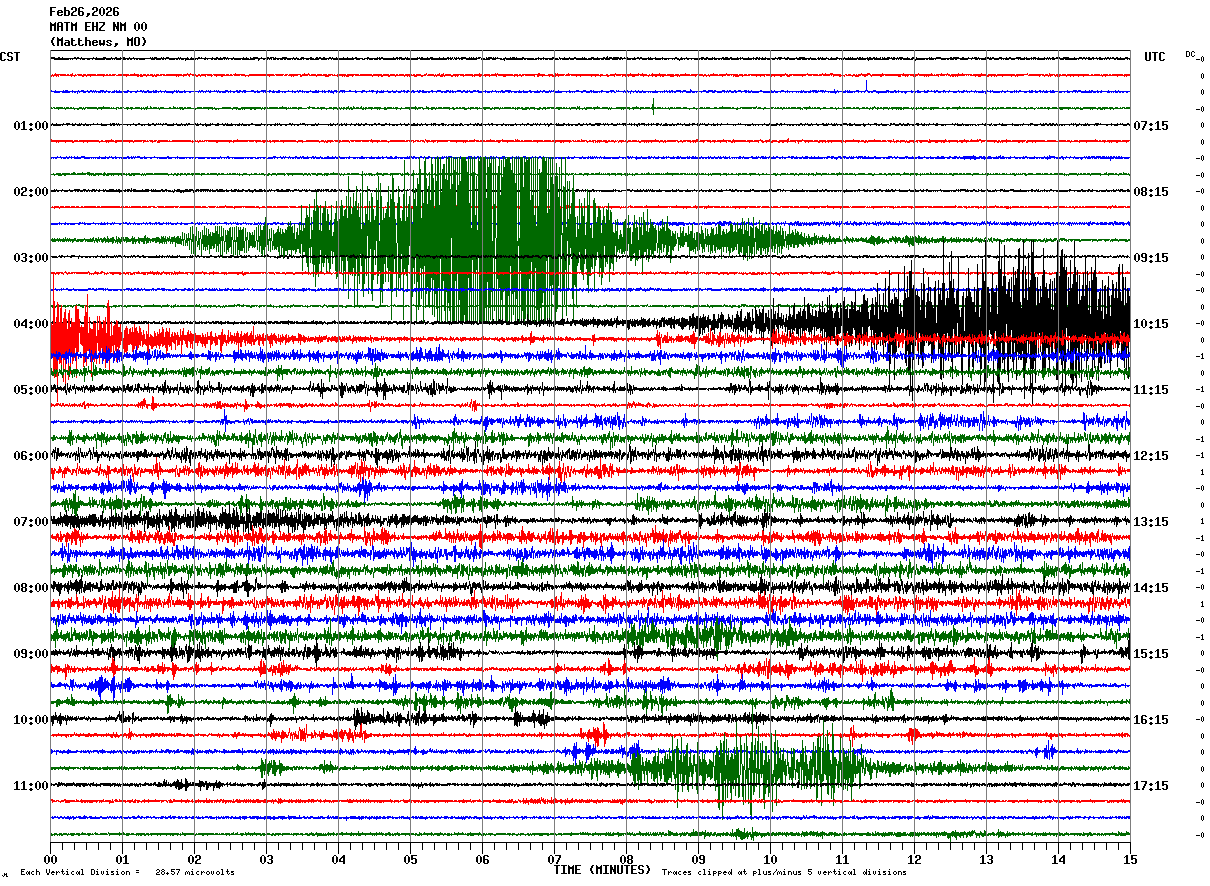This screenshot has height=886, width=1210.
Task: Click minute tick label 01 on the x-axis
Action: [x=123, y=860]
